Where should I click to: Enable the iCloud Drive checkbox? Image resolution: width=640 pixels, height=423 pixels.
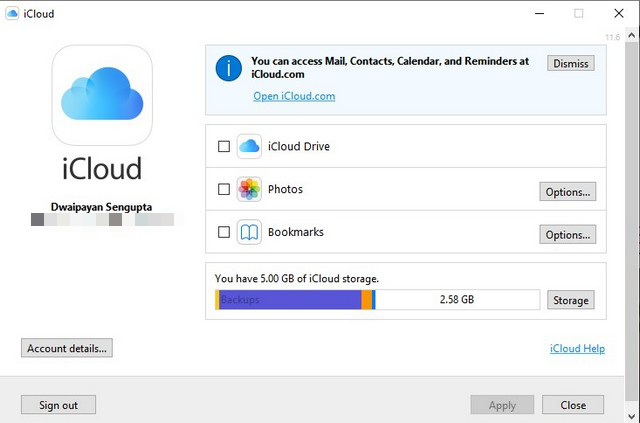pos(224,146)
